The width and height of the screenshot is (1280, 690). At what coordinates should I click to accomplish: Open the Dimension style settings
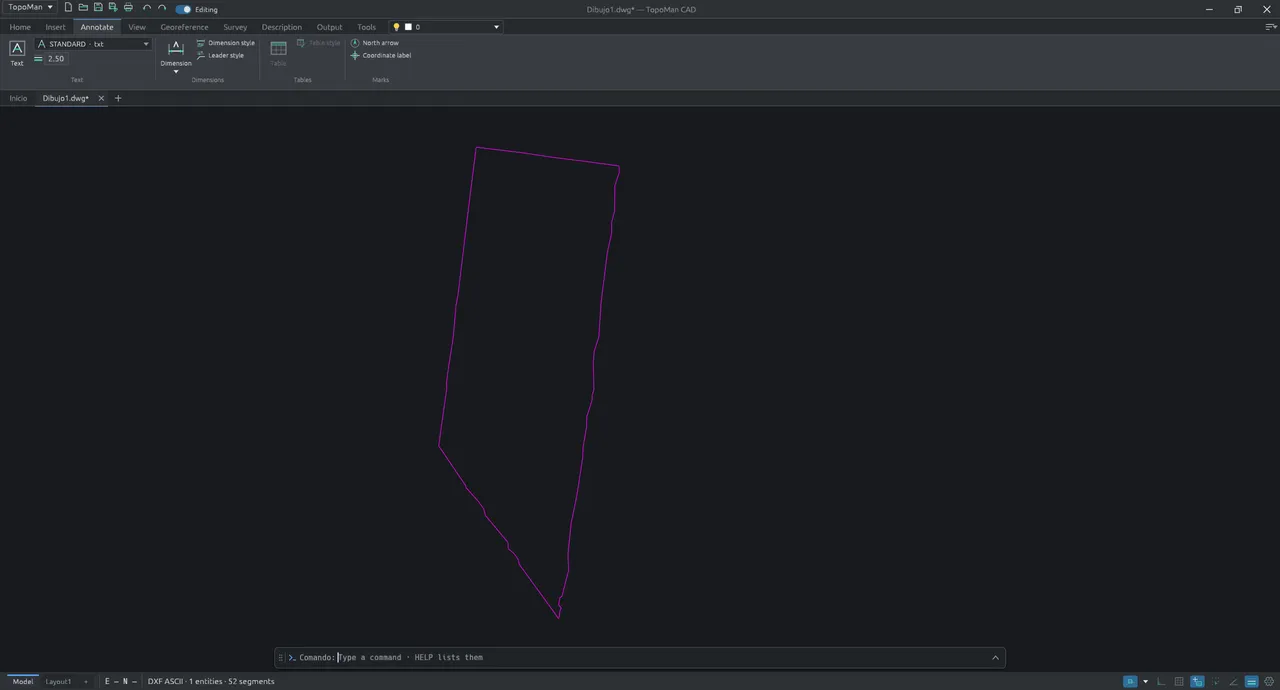point(226,43)
